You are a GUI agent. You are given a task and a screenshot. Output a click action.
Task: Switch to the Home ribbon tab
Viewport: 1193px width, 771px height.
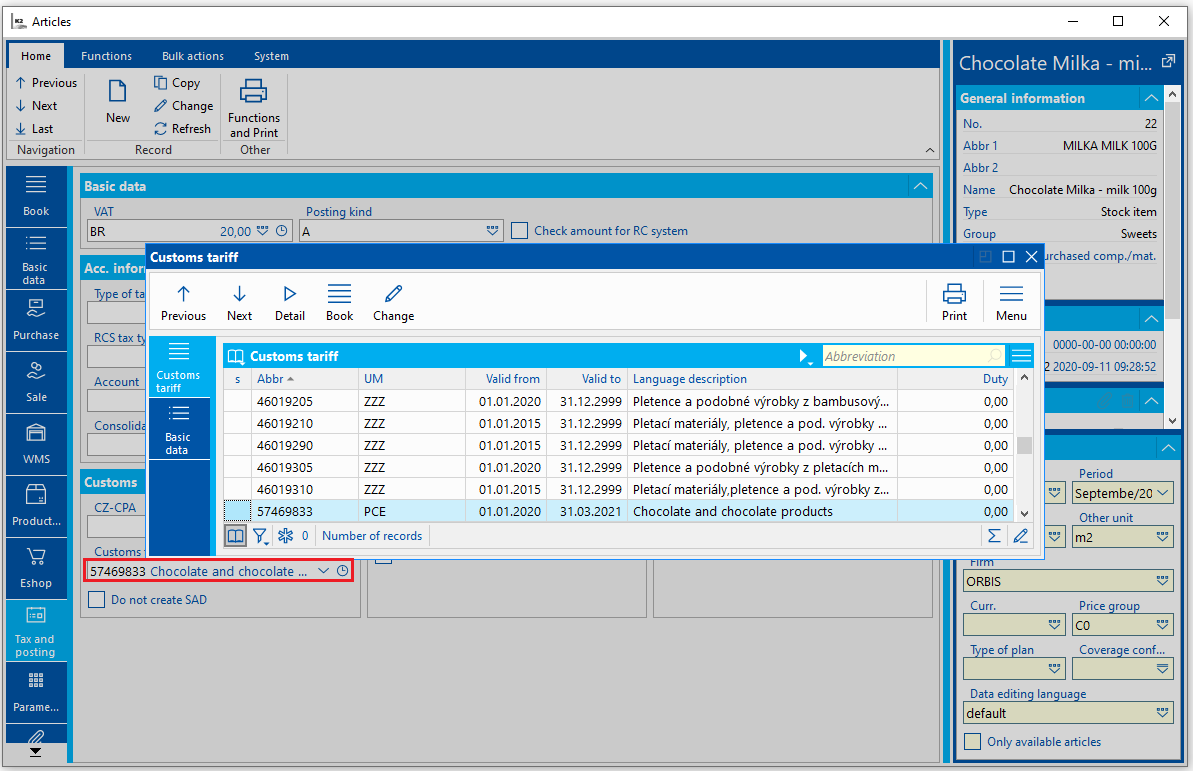(x=36, y=56)
